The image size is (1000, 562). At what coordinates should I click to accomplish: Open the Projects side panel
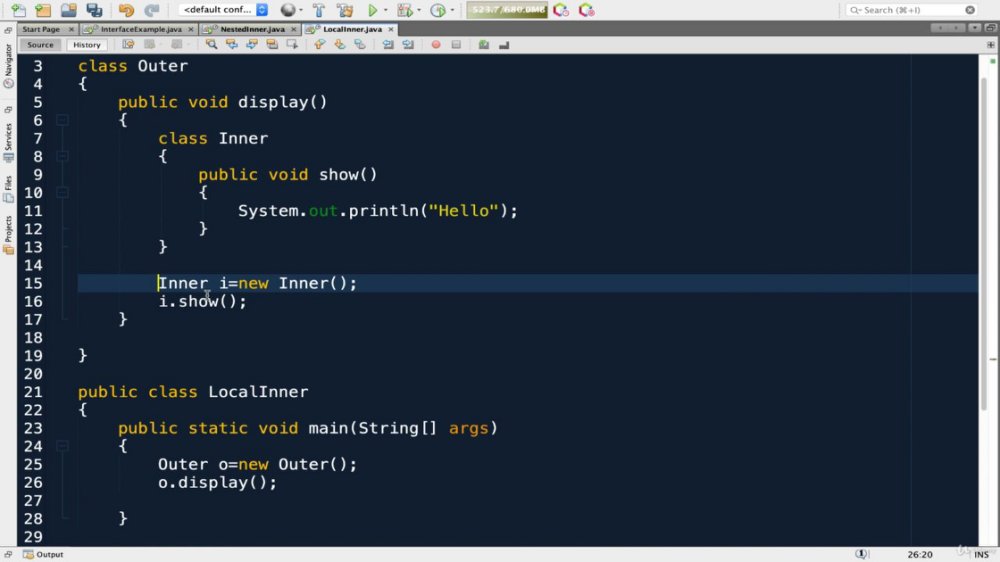8,235
